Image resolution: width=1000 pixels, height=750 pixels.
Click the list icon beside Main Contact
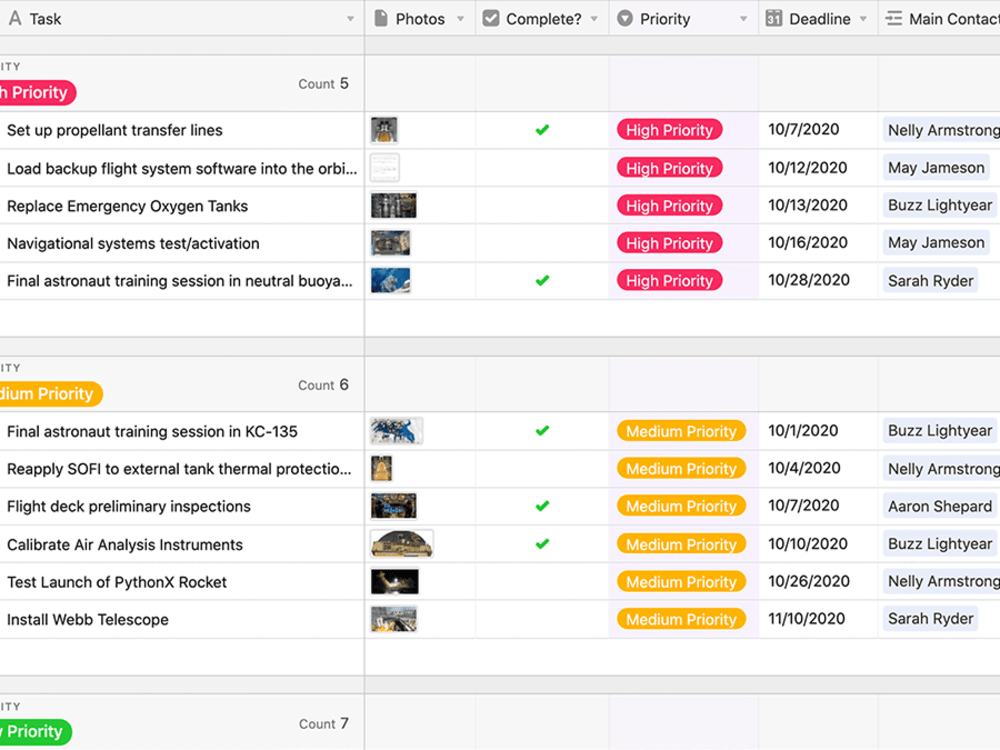894,18
